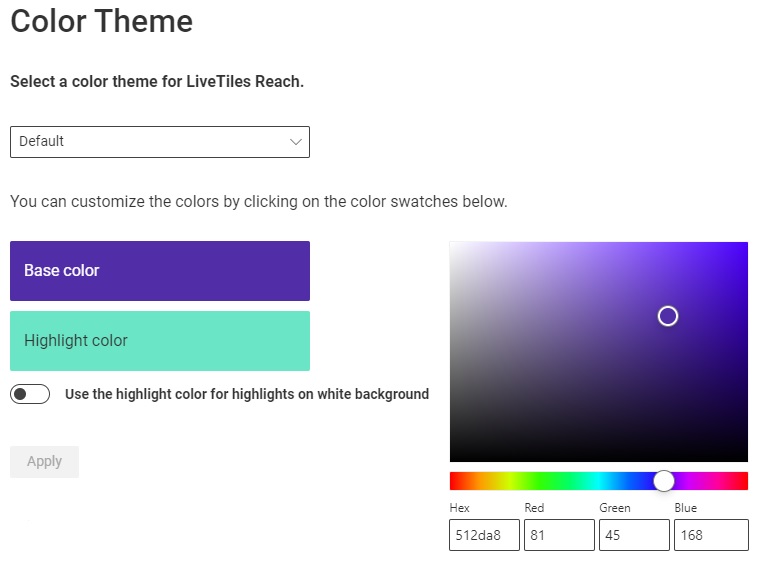Click the Apply button
767x574 pixels.
[x=44, y=461]
